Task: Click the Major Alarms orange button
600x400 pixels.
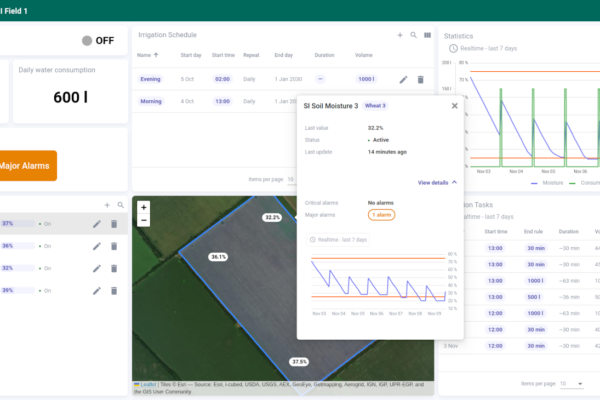Action: [27, 166]
